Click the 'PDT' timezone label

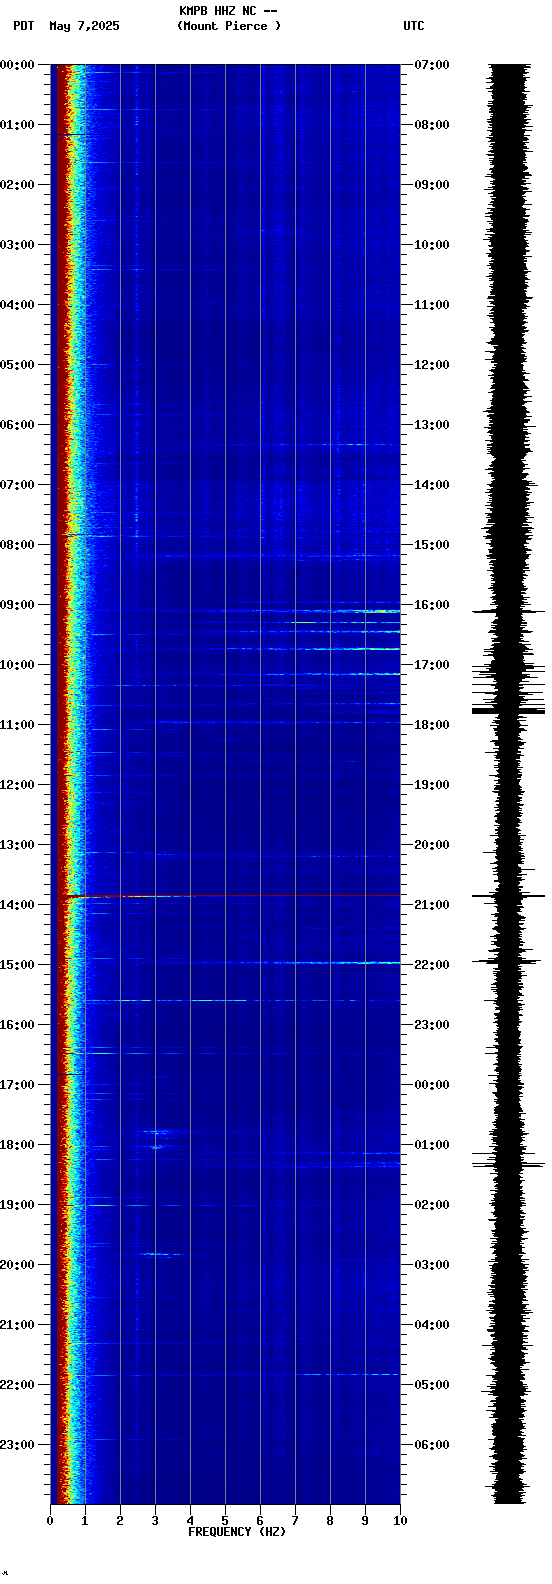click(23, 26)
